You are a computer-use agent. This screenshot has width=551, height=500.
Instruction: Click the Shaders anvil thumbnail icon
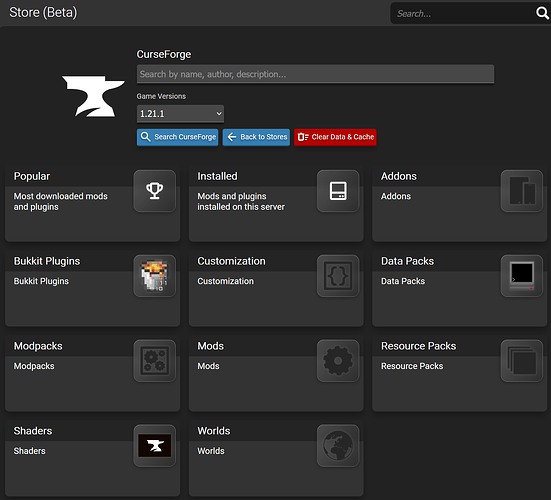pos(155,446)
